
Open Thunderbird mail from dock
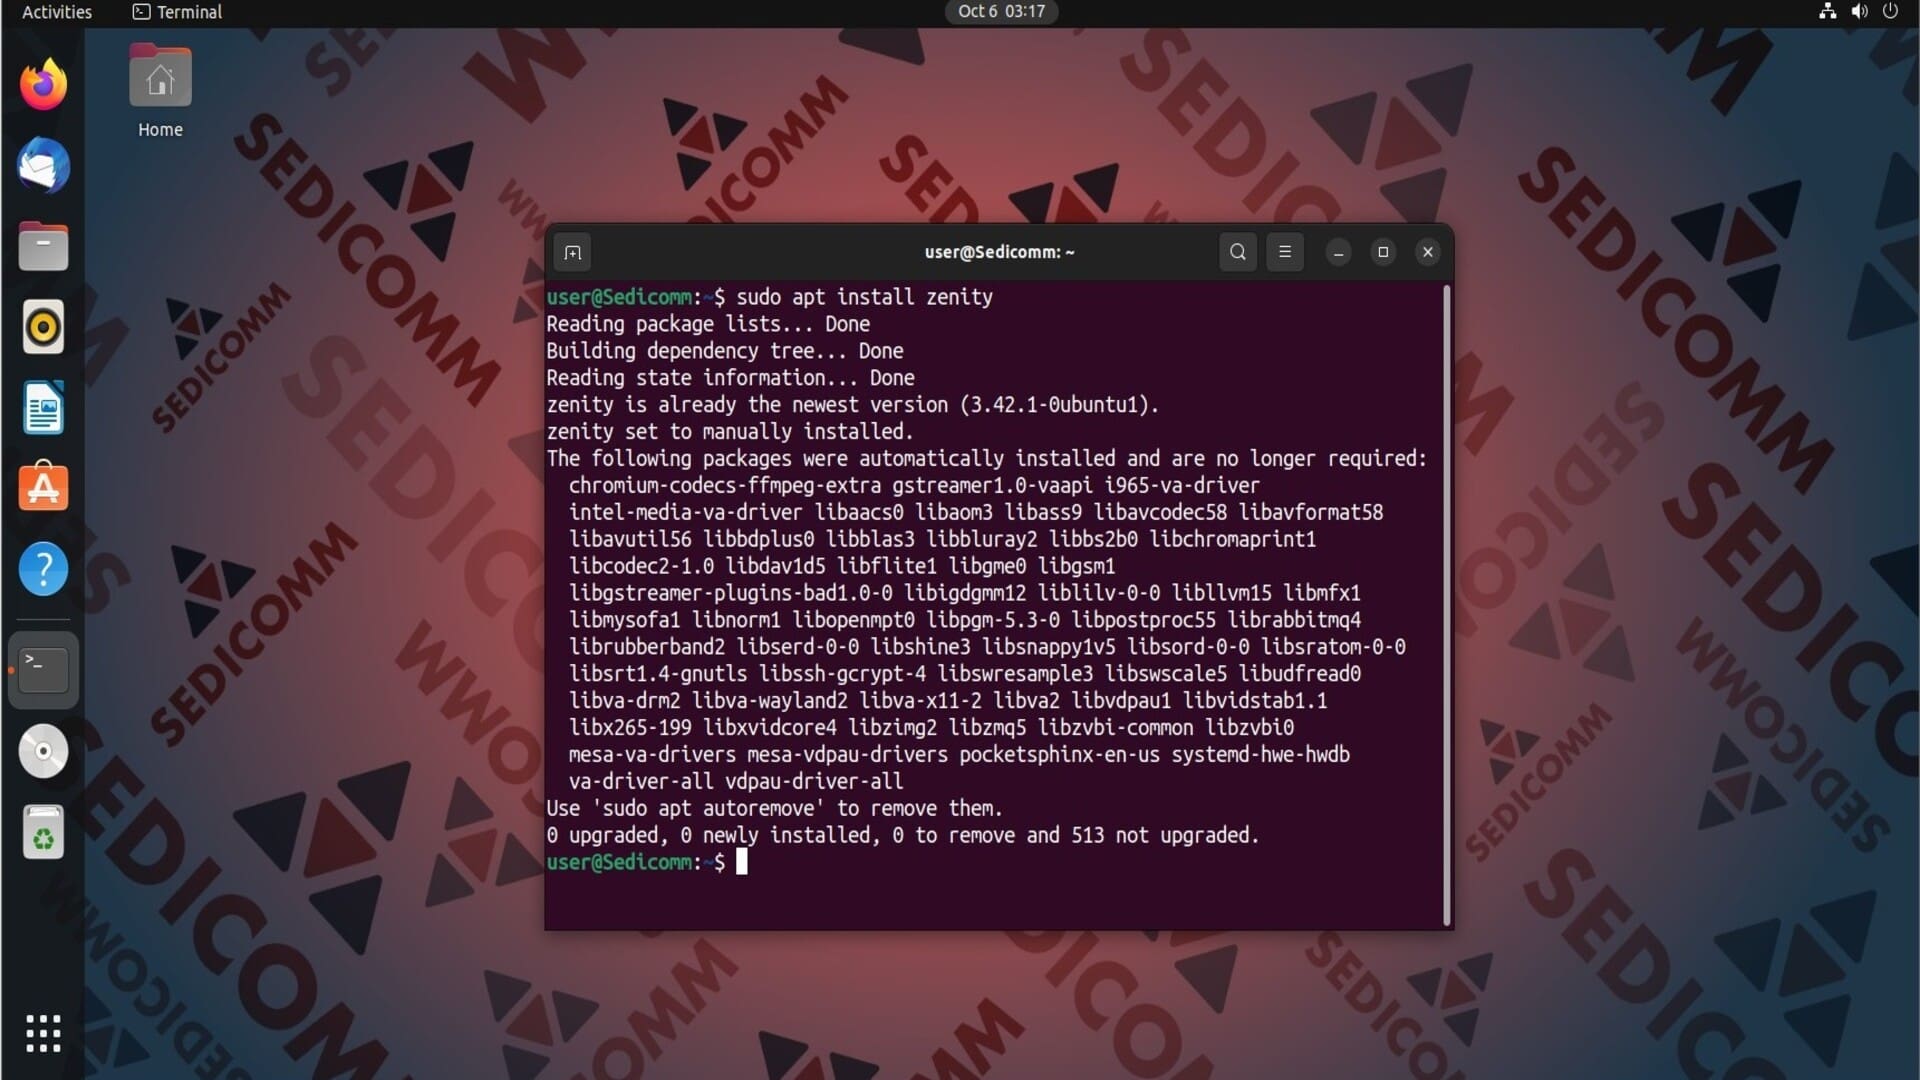pyautogui.click(x=43, y=166)
